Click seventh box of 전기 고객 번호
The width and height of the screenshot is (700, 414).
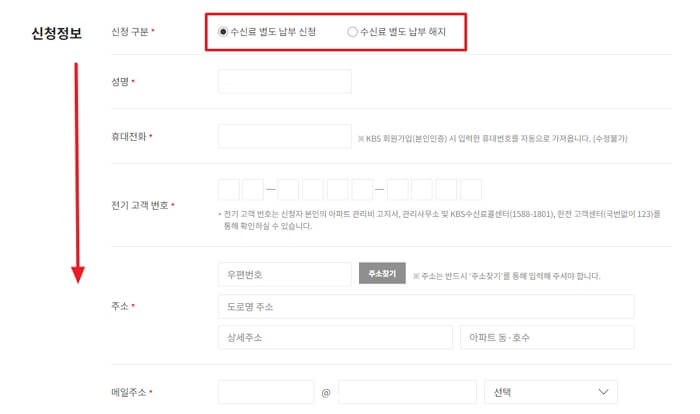[x=398, y=189]
